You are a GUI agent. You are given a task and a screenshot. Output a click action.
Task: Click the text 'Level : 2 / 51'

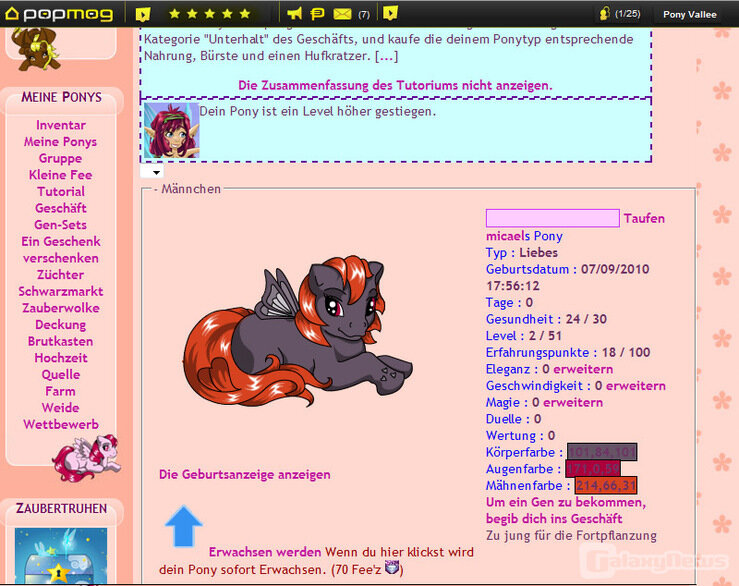coord(524,336)
